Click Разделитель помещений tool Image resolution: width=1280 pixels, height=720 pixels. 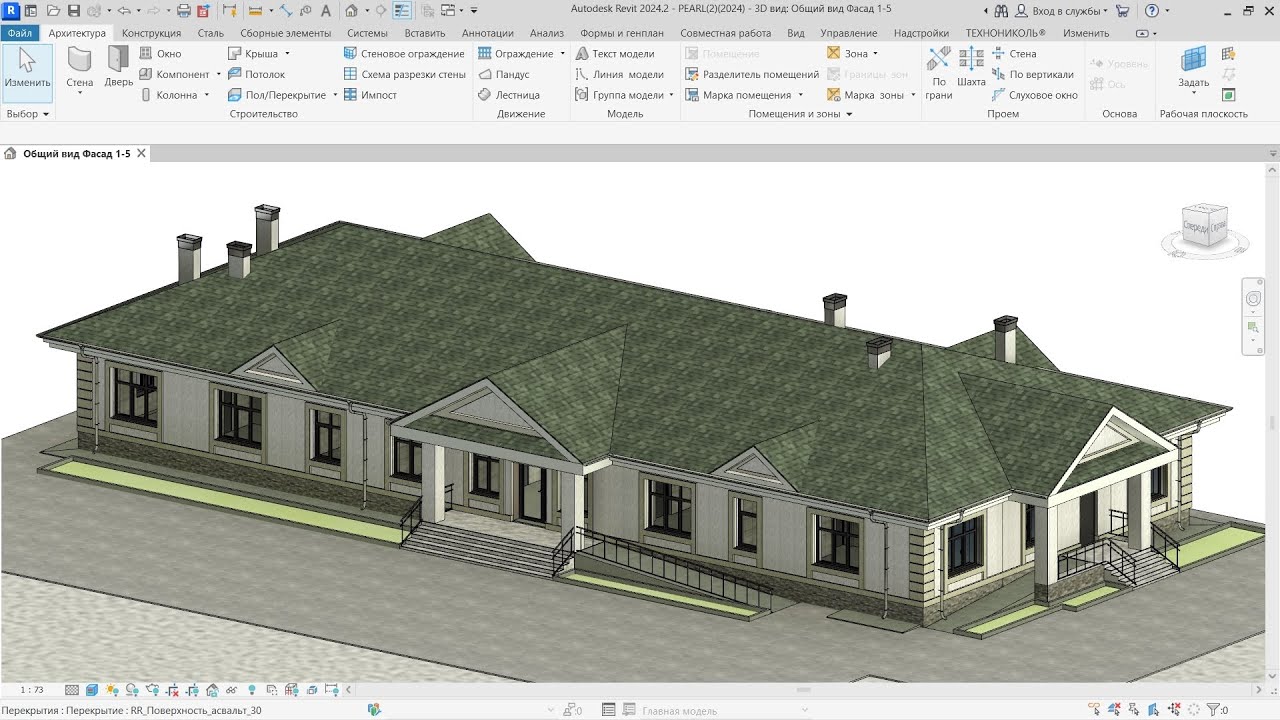(752, 74)
